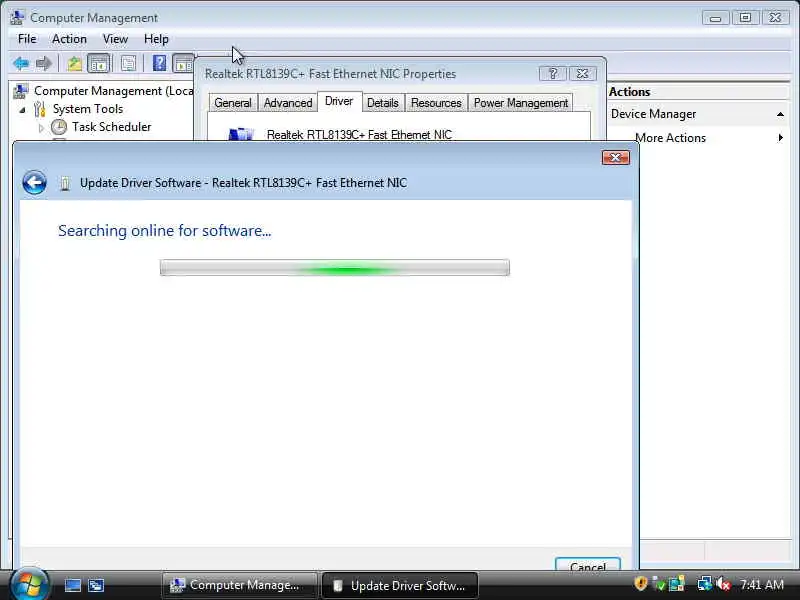
Task: Open the Action menu
Action: (x=69, y=39)
